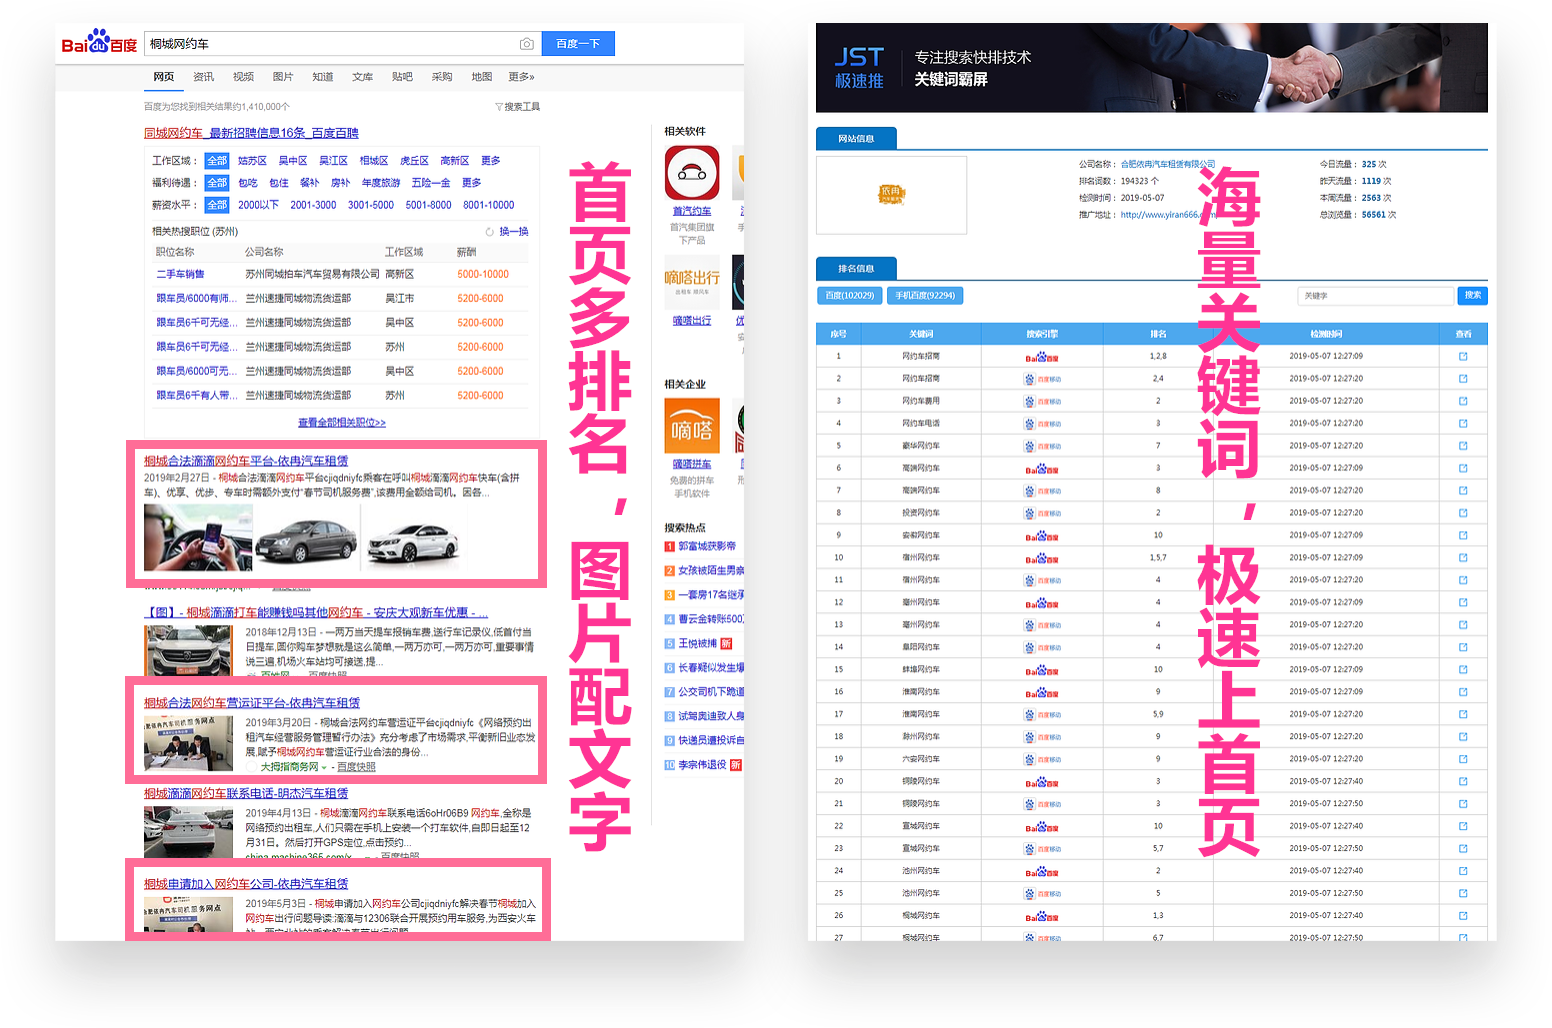Filter work area by 吴中区
This screenshot has width=1552, height=1028.
click(293, 161)
